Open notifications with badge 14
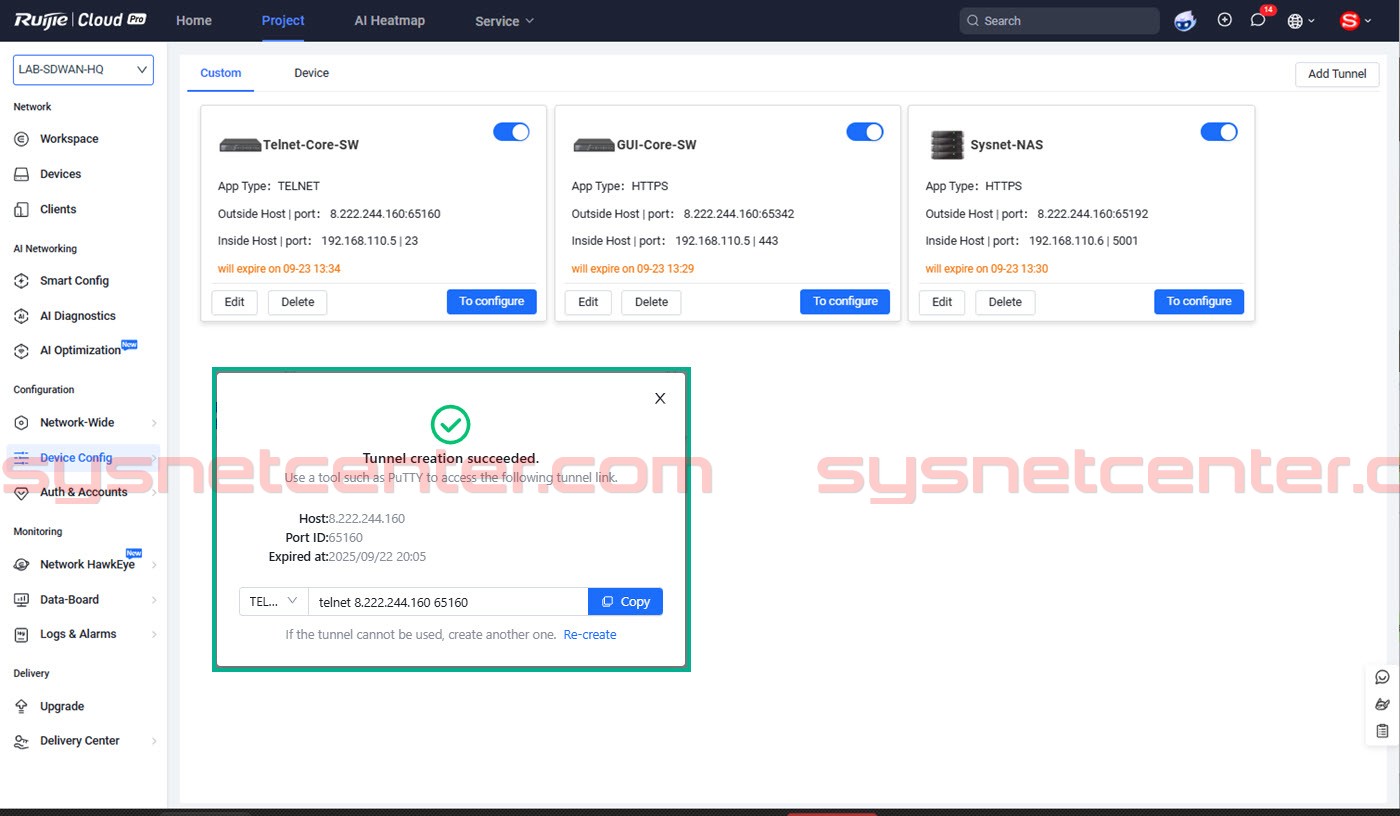 1259,20
